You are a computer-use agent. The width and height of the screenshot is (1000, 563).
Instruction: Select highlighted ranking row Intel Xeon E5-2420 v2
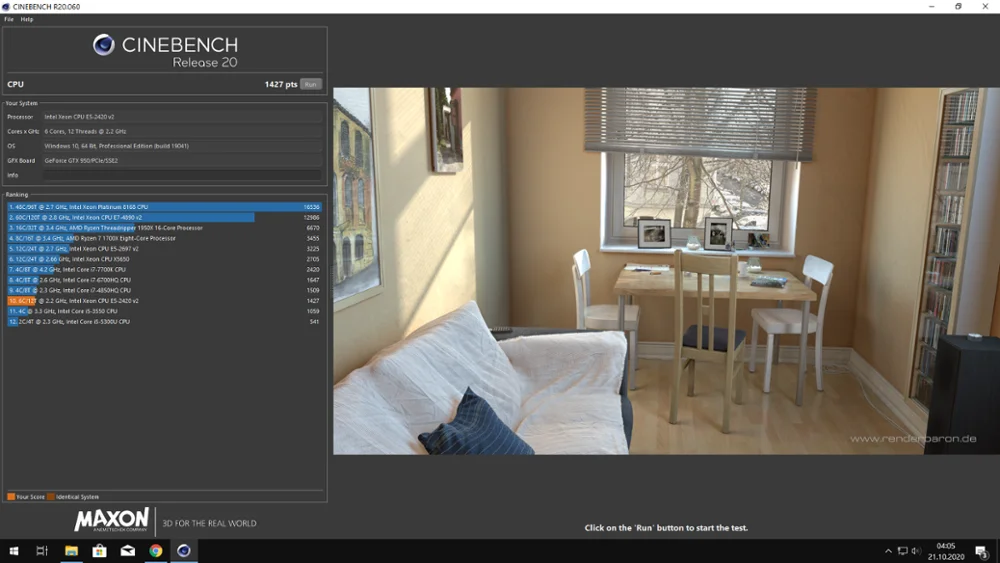(164, 300)
